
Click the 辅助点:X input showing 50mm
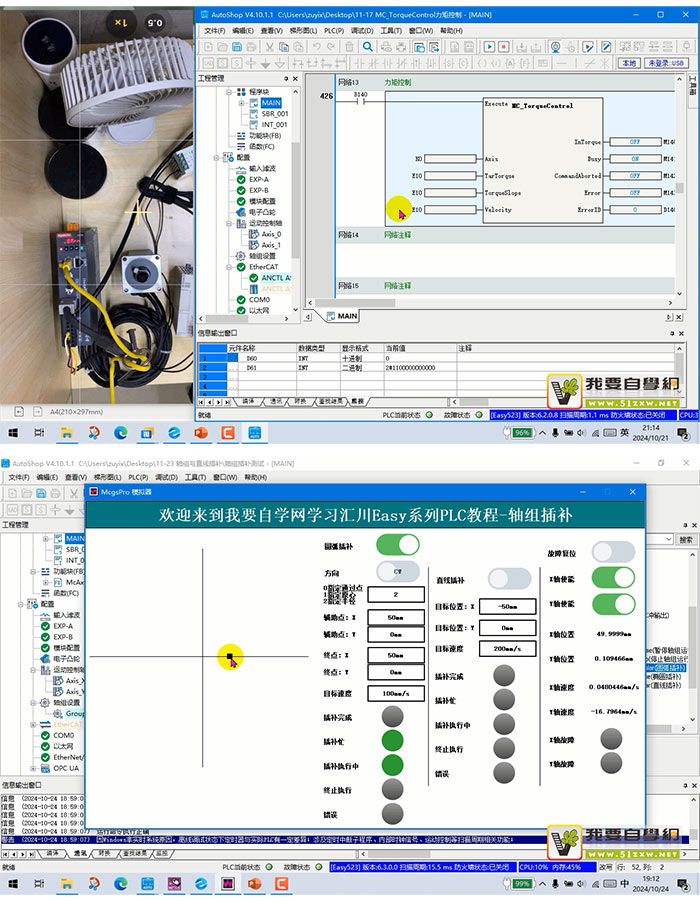395,617
